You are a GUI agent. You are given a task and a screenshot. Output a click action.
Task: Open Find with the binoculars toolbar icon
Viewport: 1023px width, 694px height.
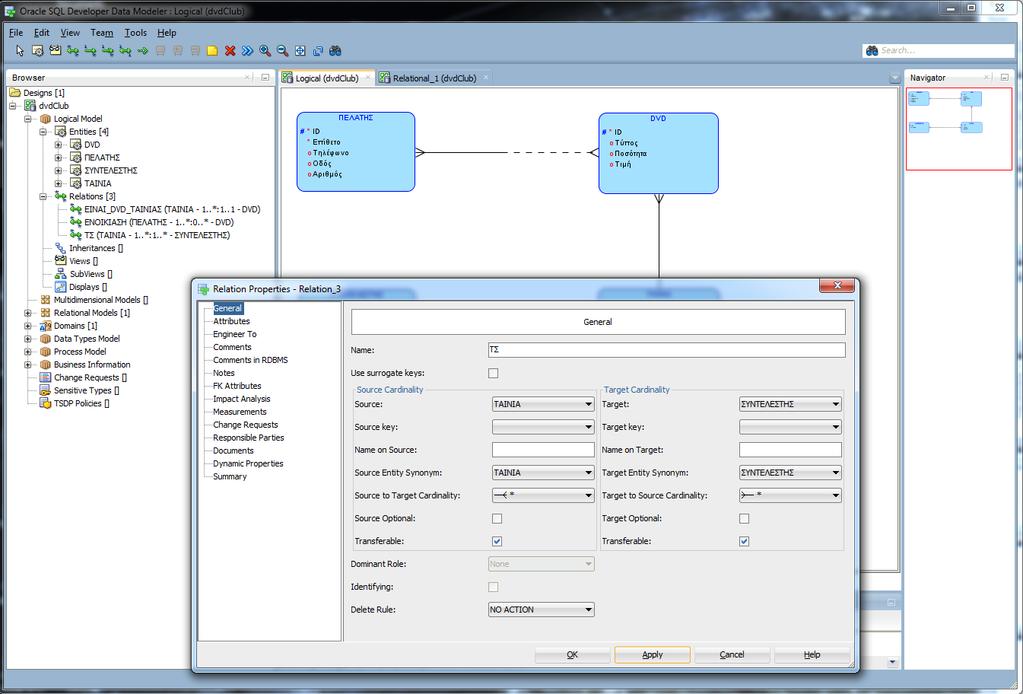(335, 50)
